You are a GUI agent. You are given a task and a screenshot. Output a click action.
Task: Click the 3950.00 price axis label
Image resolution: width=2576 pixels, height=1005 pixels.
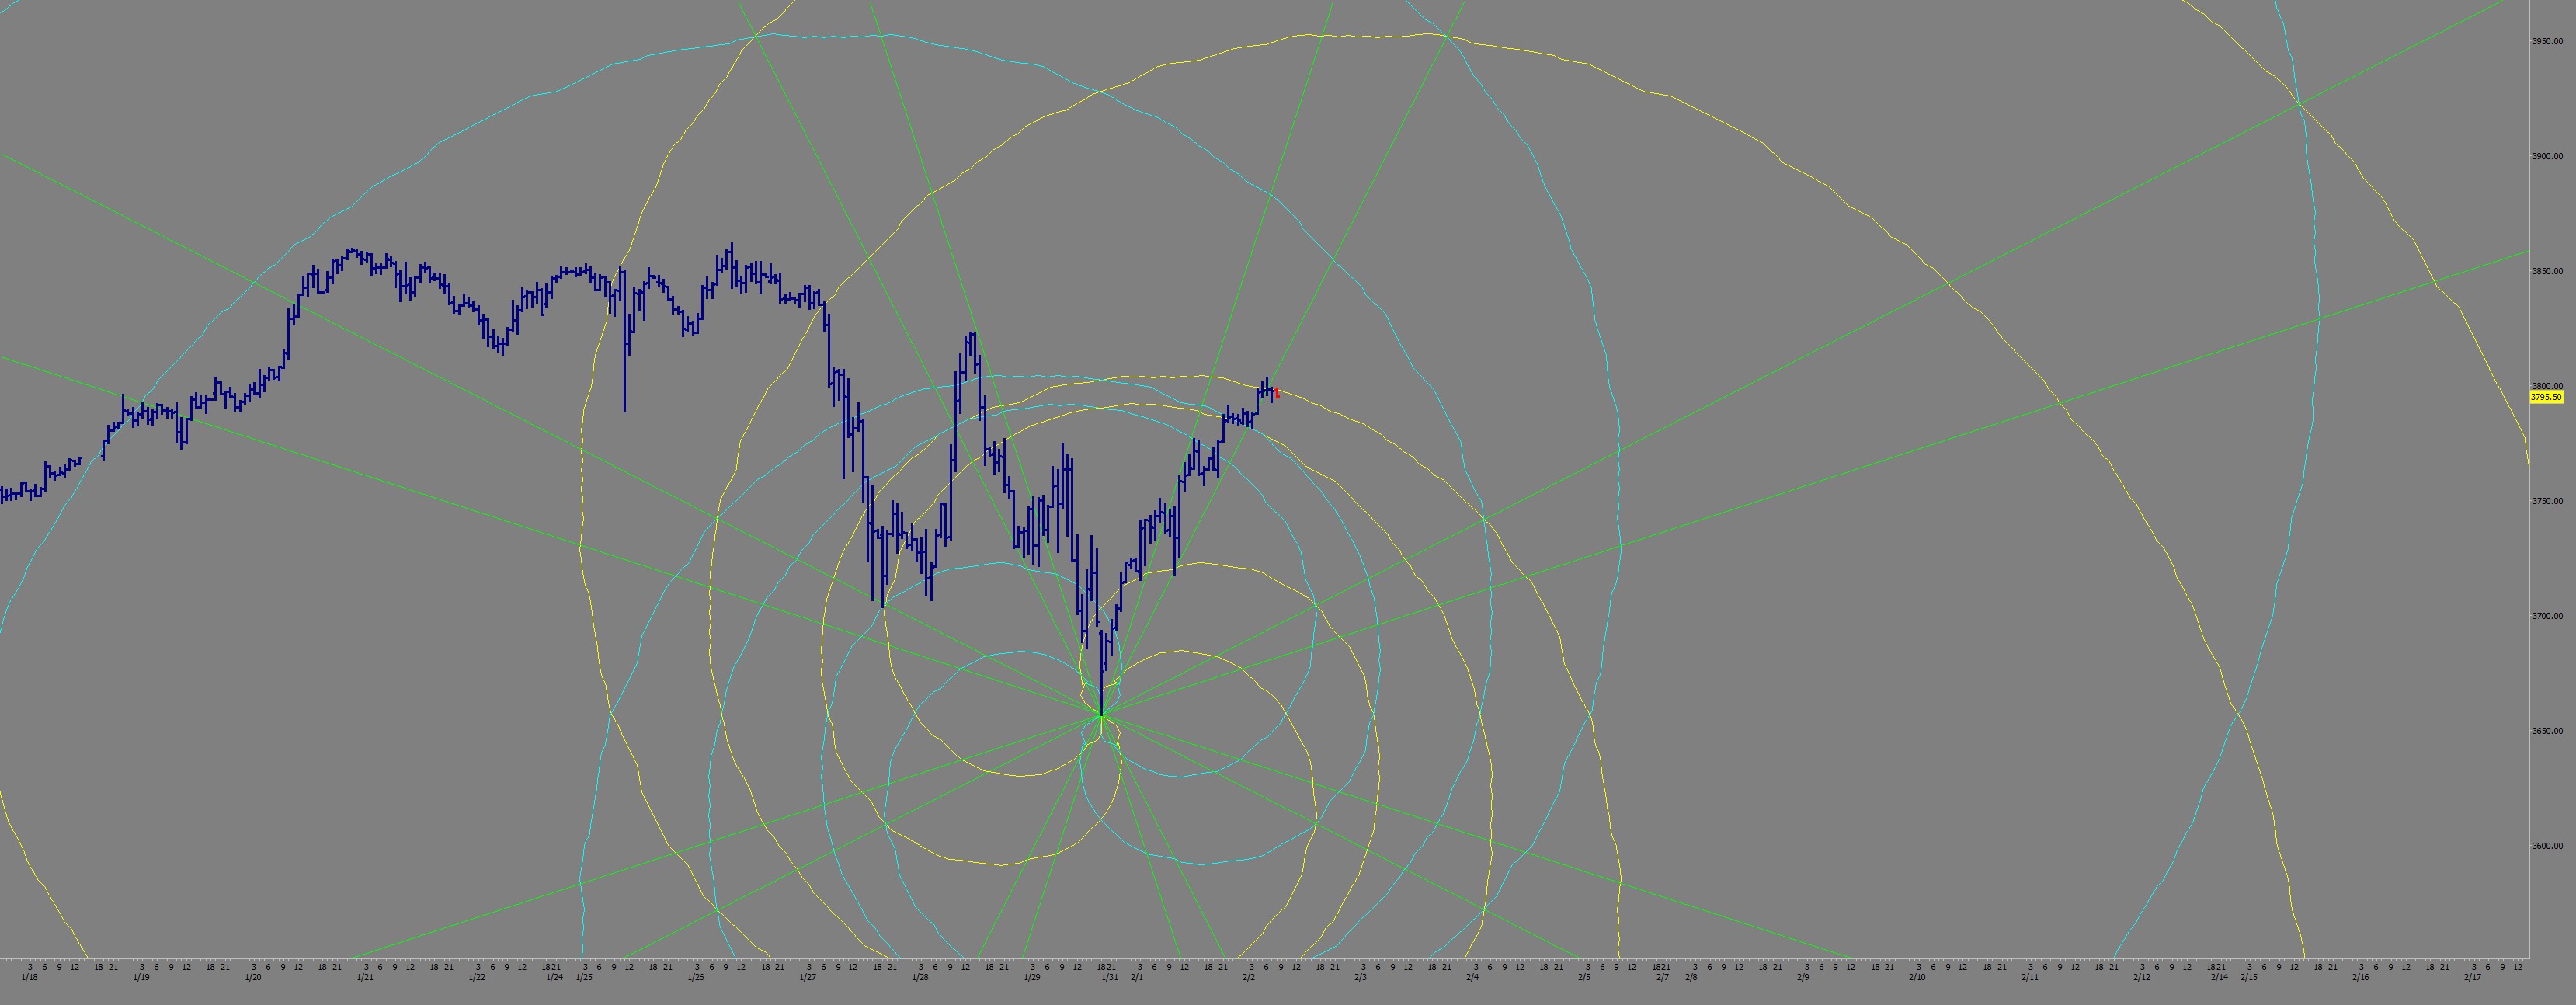click(x=2547, y=42)
